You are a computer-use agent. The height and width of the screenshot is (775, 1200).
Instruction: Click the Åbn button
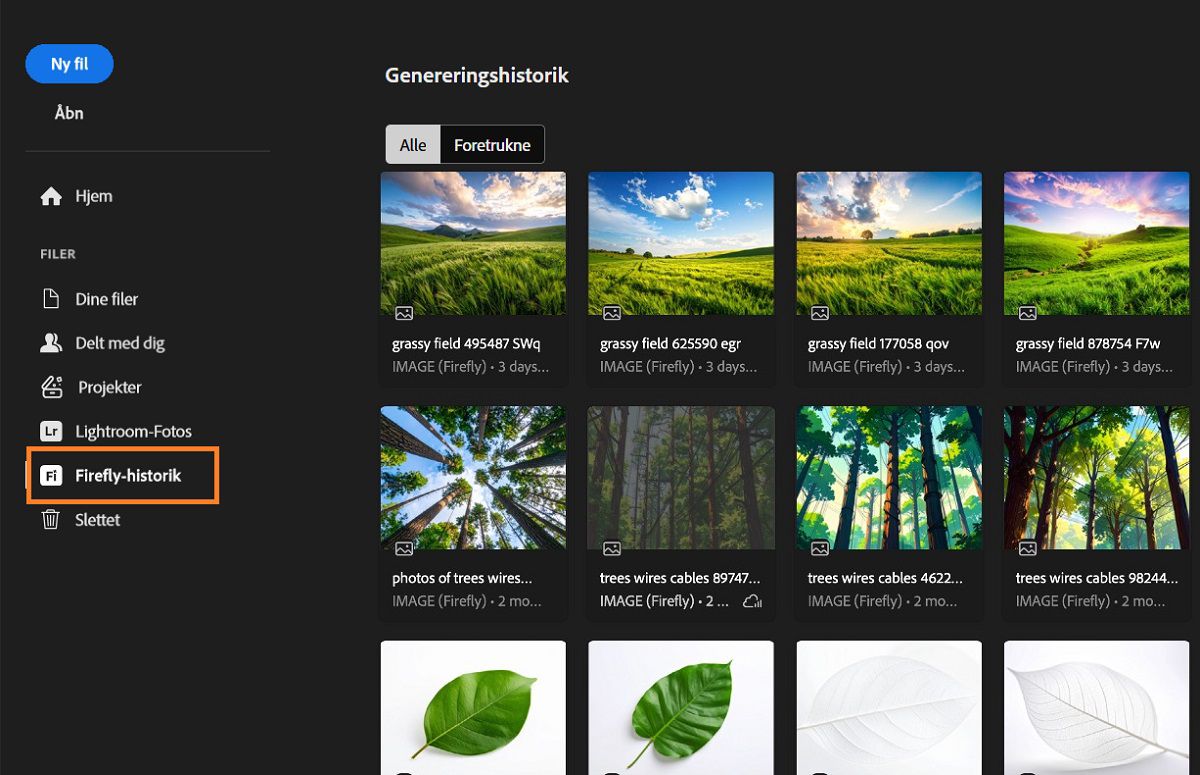click(69, 113)
